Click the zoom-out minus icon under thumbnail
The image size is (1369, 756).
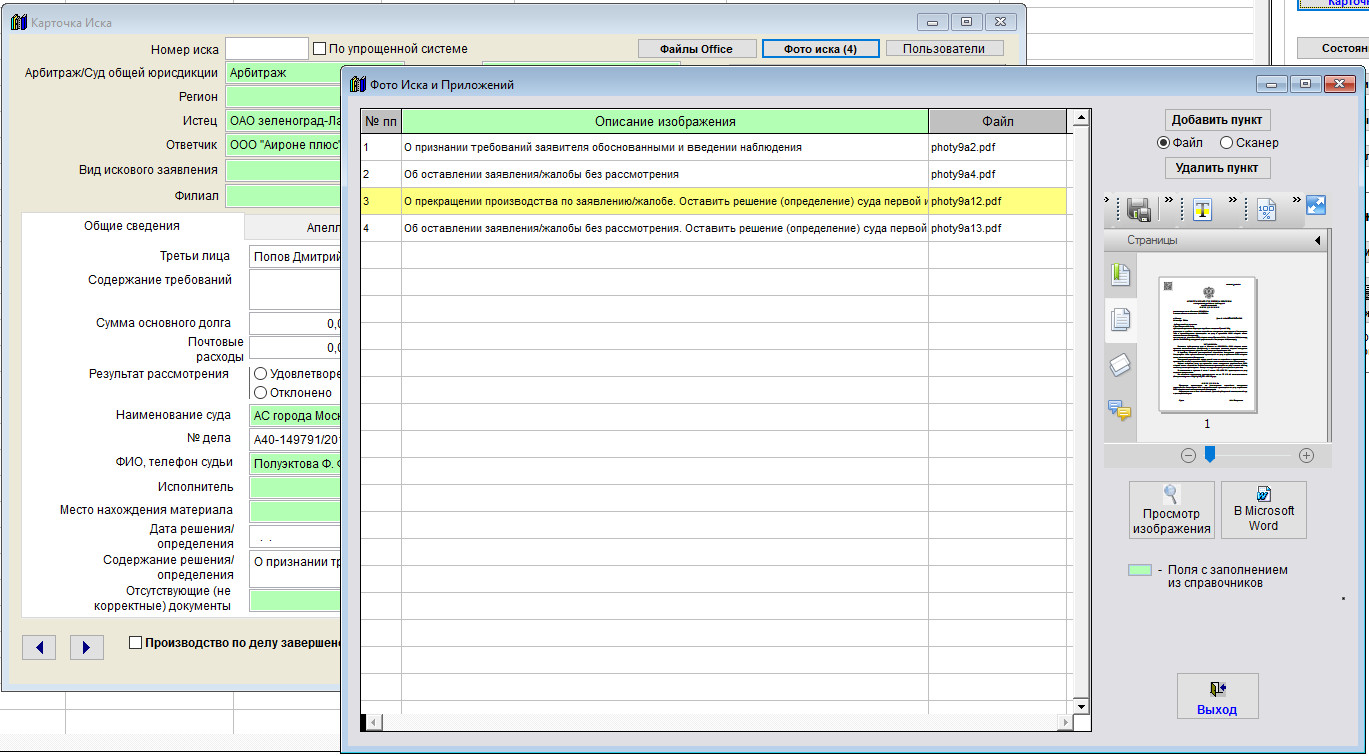coord(1188,455)
